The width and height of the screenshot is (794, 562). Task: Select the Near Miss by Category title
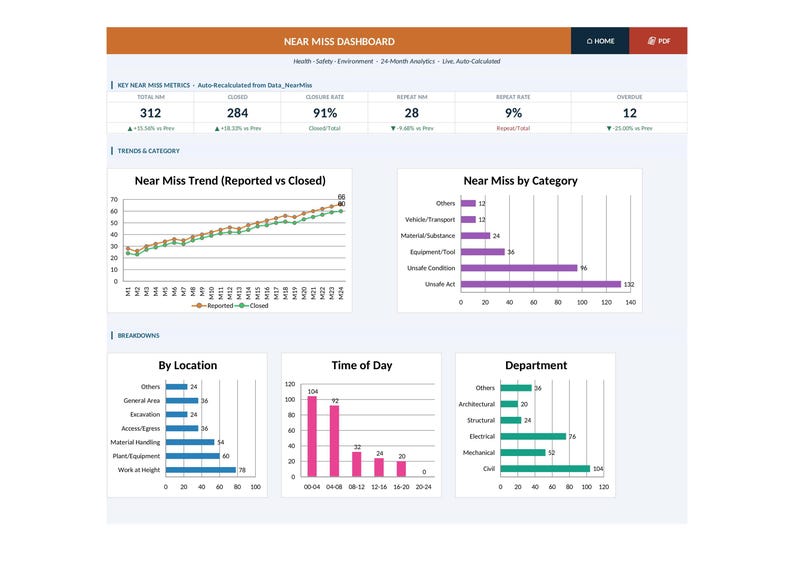[x=520, y=181]
